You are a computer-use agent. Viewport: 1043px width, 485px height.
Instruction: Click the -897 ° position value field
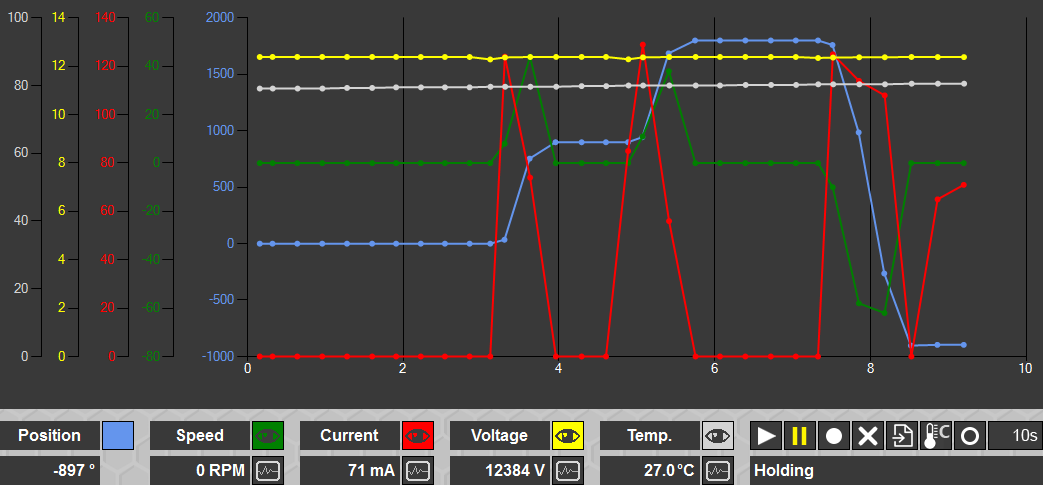[49, 469]
